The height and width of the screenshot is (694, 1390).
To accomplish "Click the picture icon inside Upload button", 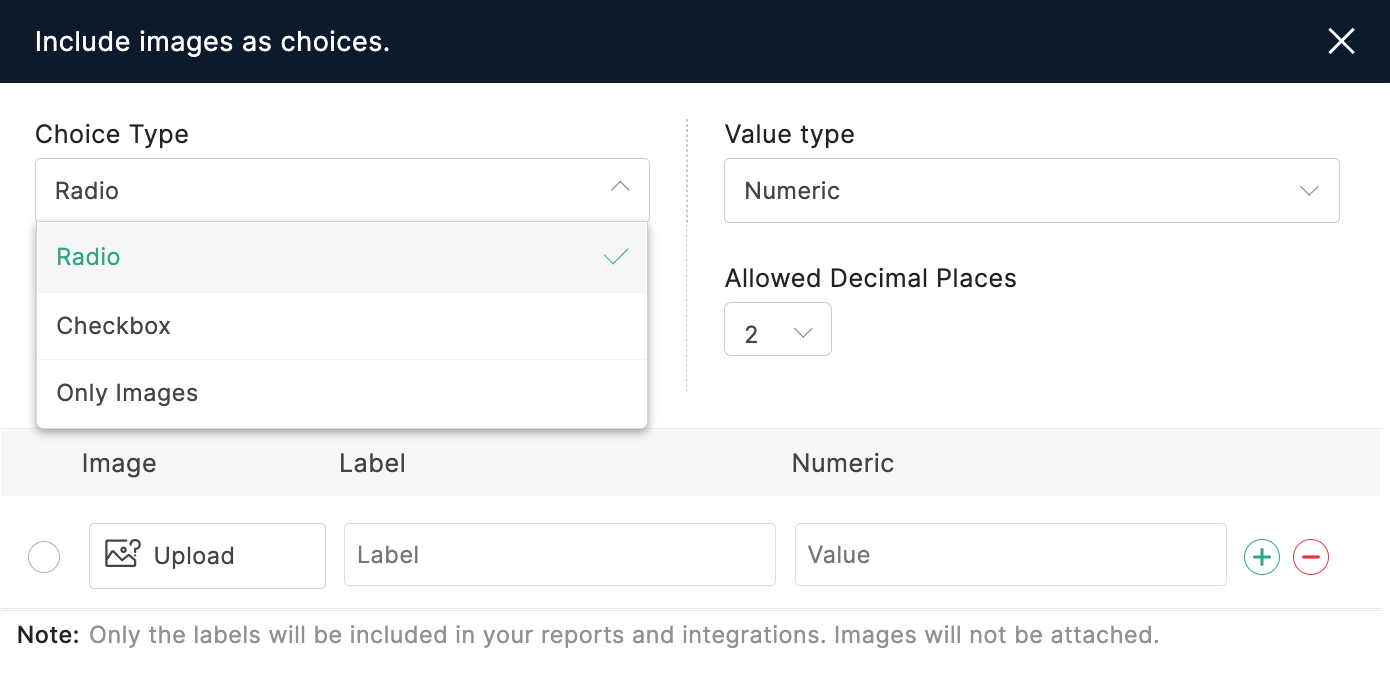I will (123, 554).
